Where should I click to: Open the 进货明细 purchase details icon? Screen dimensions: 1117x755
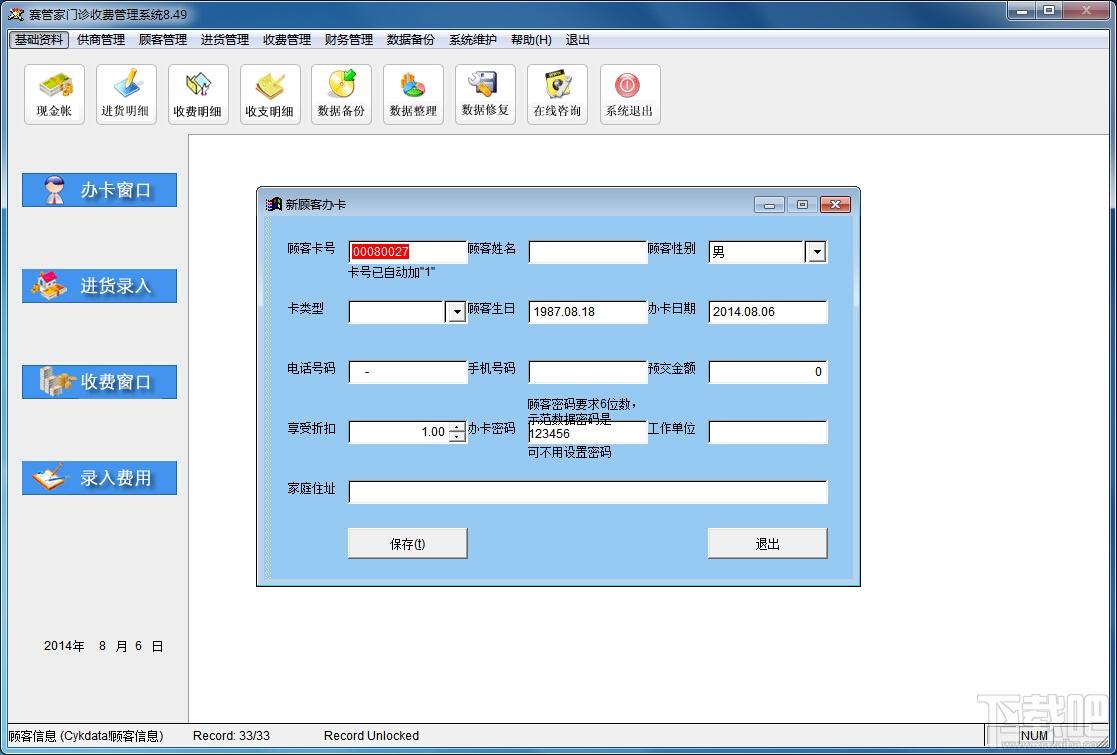tap(126, 94)
